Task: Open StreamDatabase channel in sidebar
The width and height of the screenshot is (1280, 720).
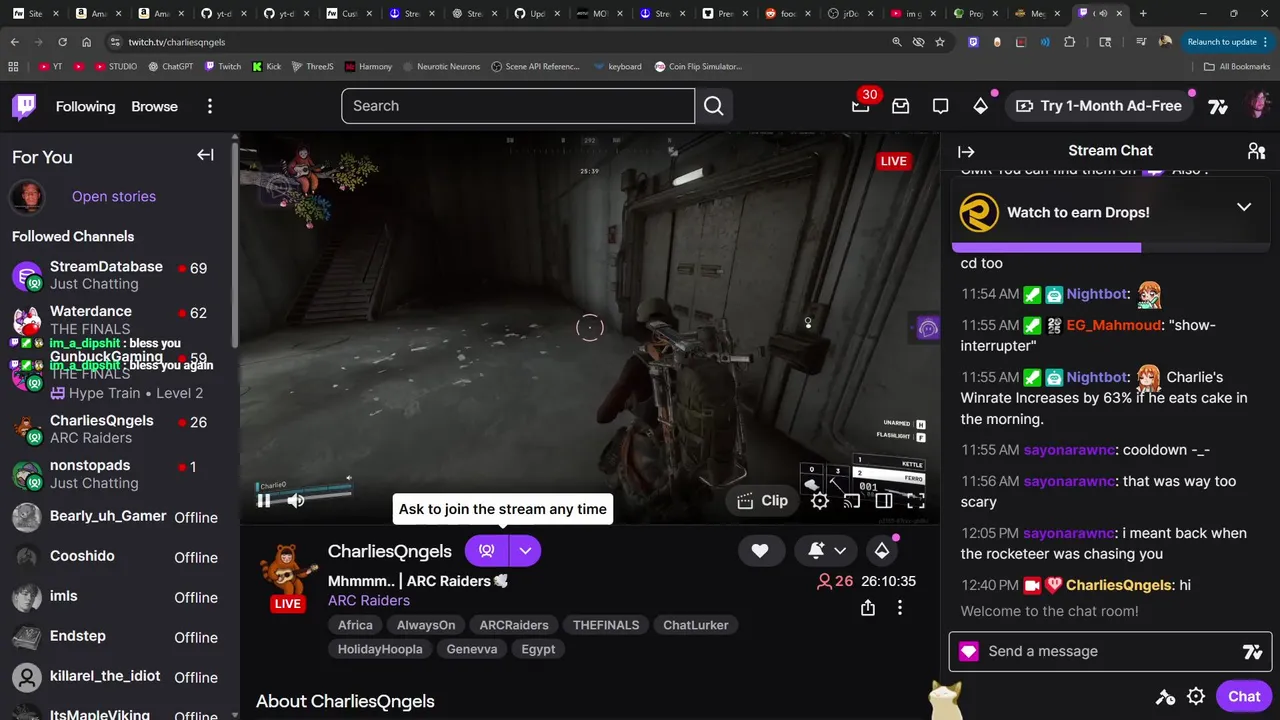Action: click(x=118, y=275)
